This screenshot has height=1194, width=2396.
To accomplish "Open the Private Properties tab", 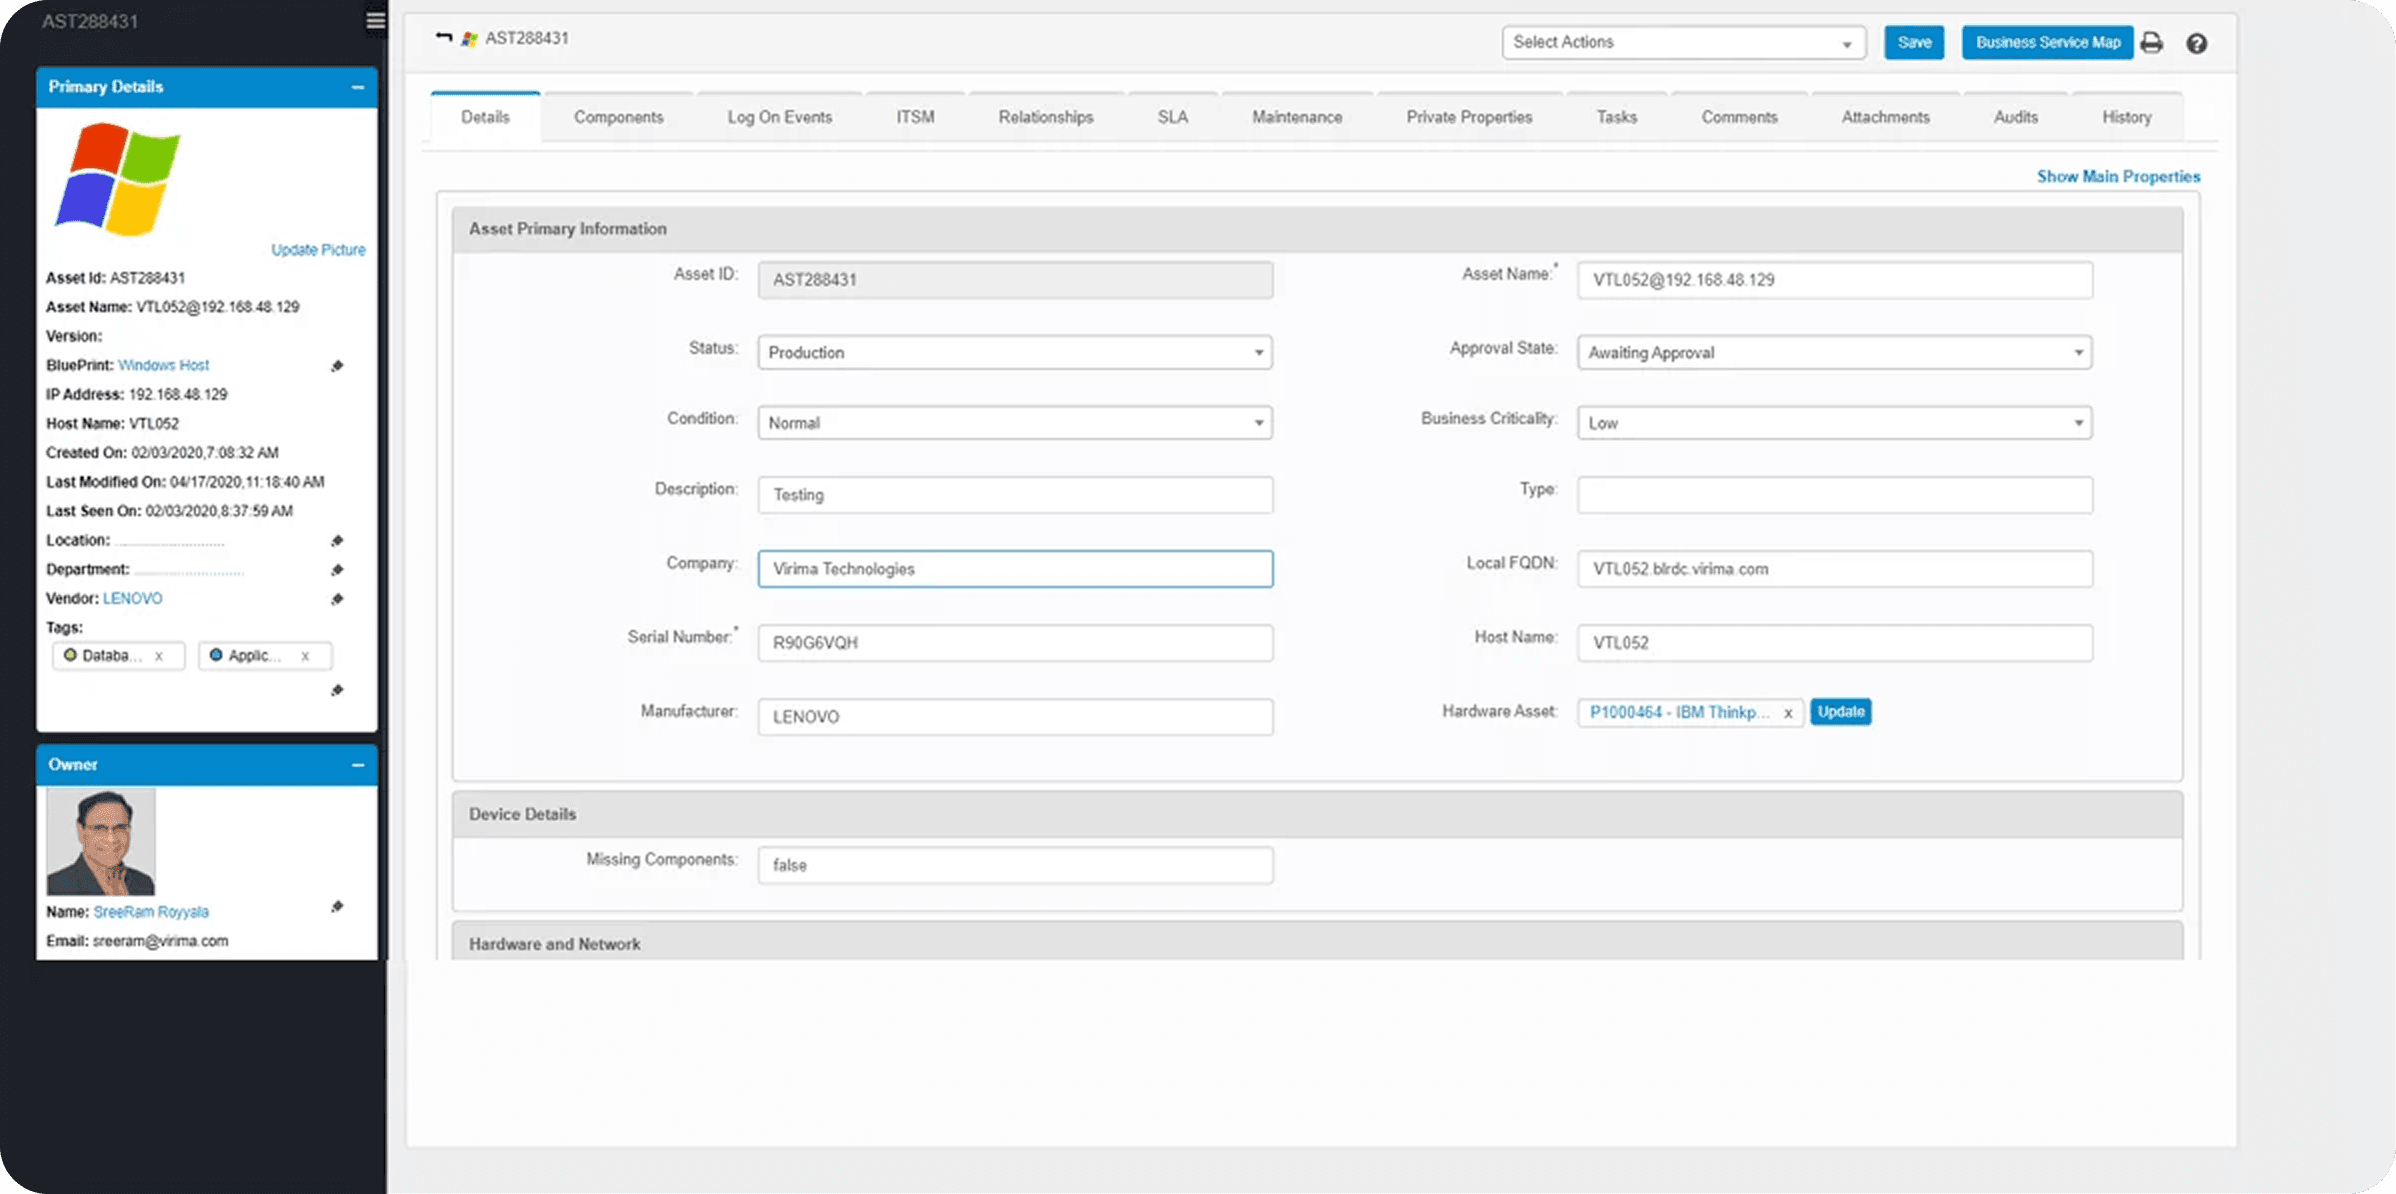I will [x=1469, y=117].
